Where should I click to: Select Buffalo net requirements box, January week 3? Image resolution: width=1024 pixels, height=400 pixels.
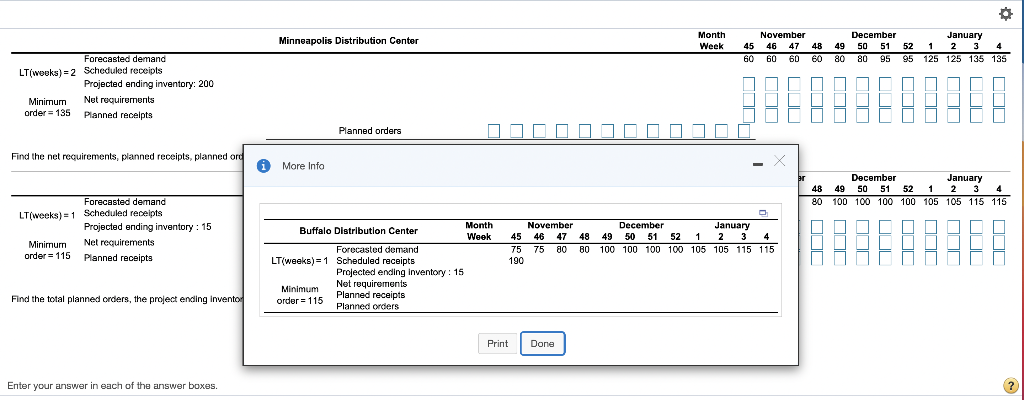tap(976, 242)
